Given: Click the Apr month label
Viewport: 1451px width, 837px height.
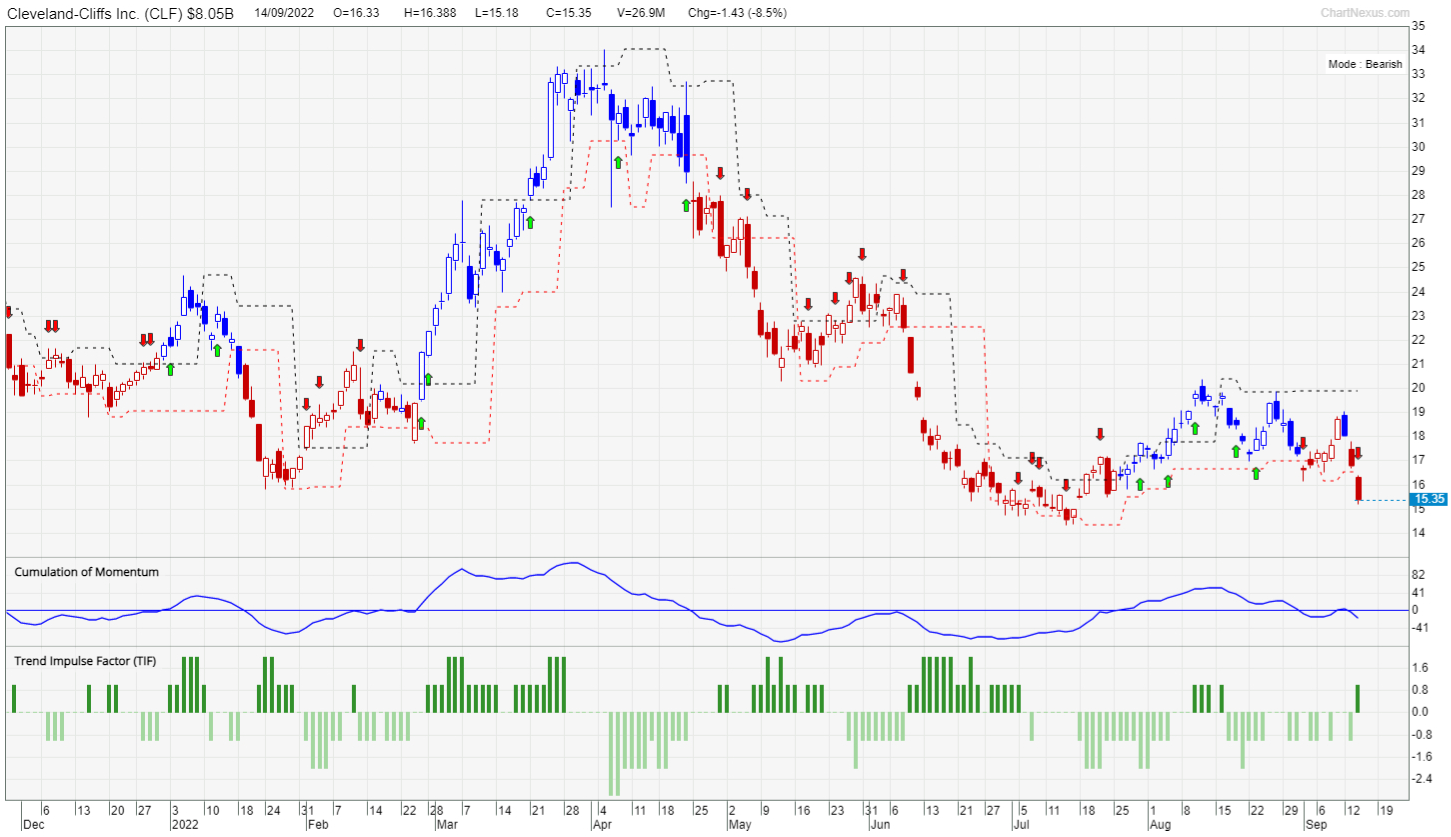Looking at the screenshot, I should (602, 826).
